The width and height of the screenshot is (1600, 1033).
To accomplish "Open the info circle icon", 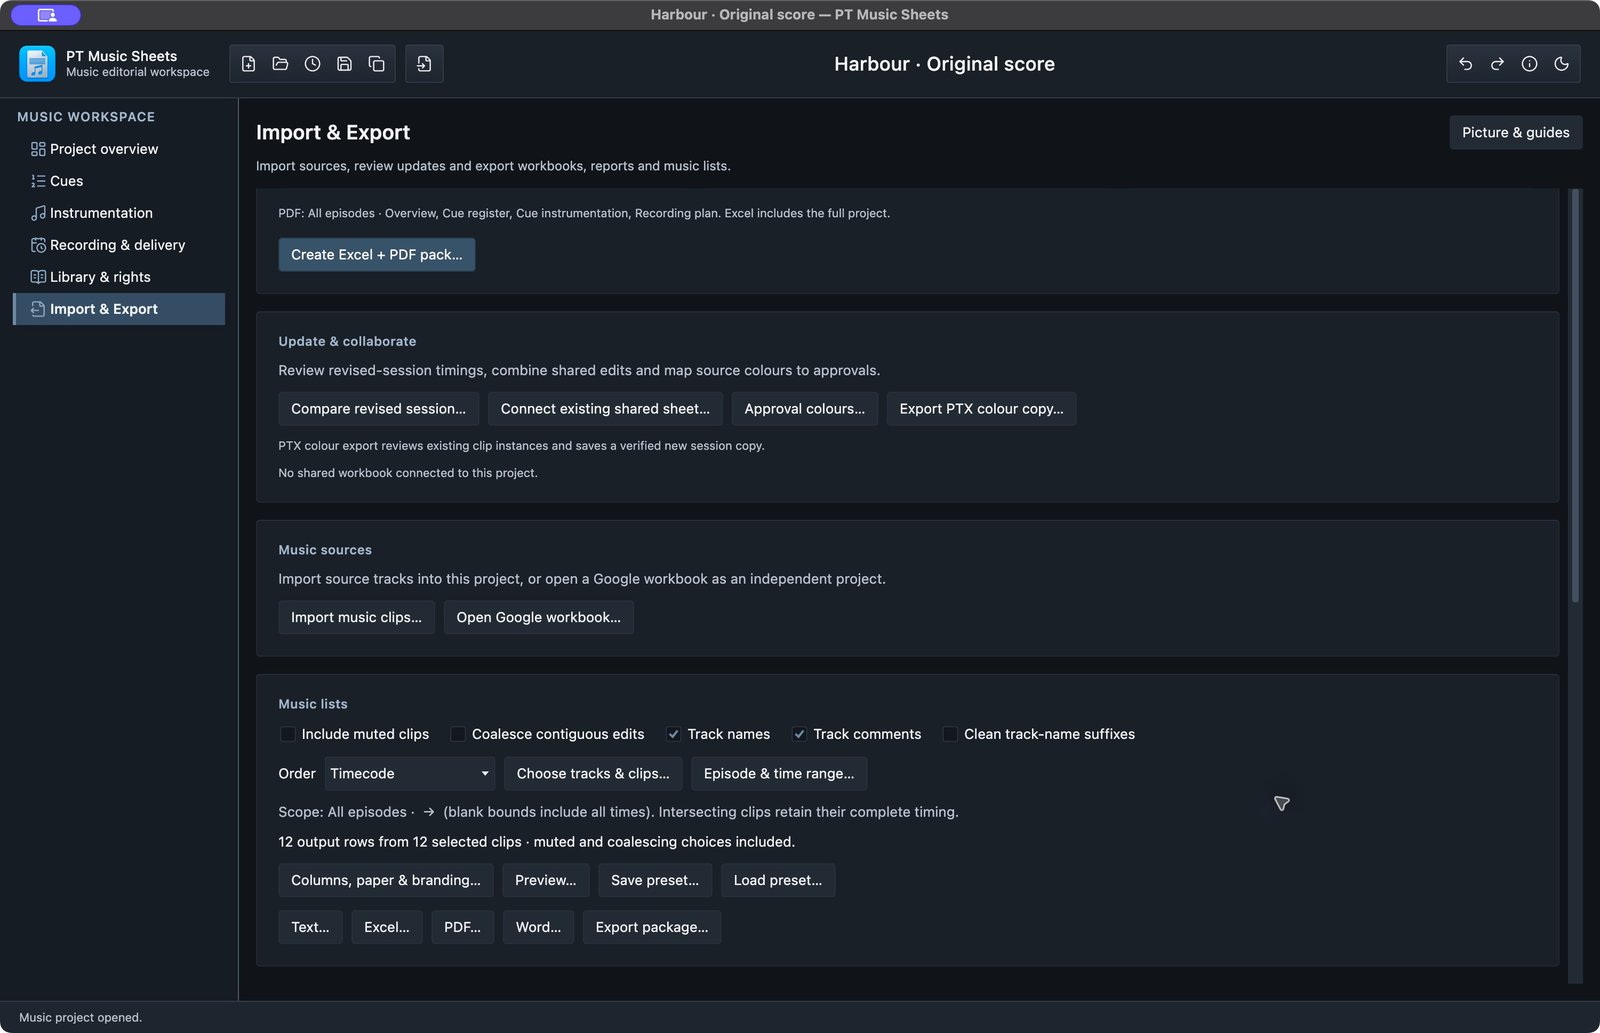I will tap(1530, 64).
